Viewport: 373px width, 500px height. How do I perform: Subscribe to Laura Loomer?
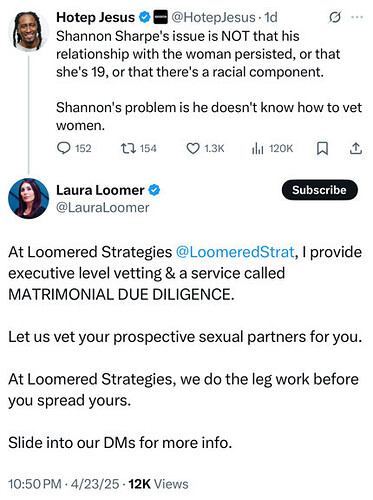(x=320, y=190)
